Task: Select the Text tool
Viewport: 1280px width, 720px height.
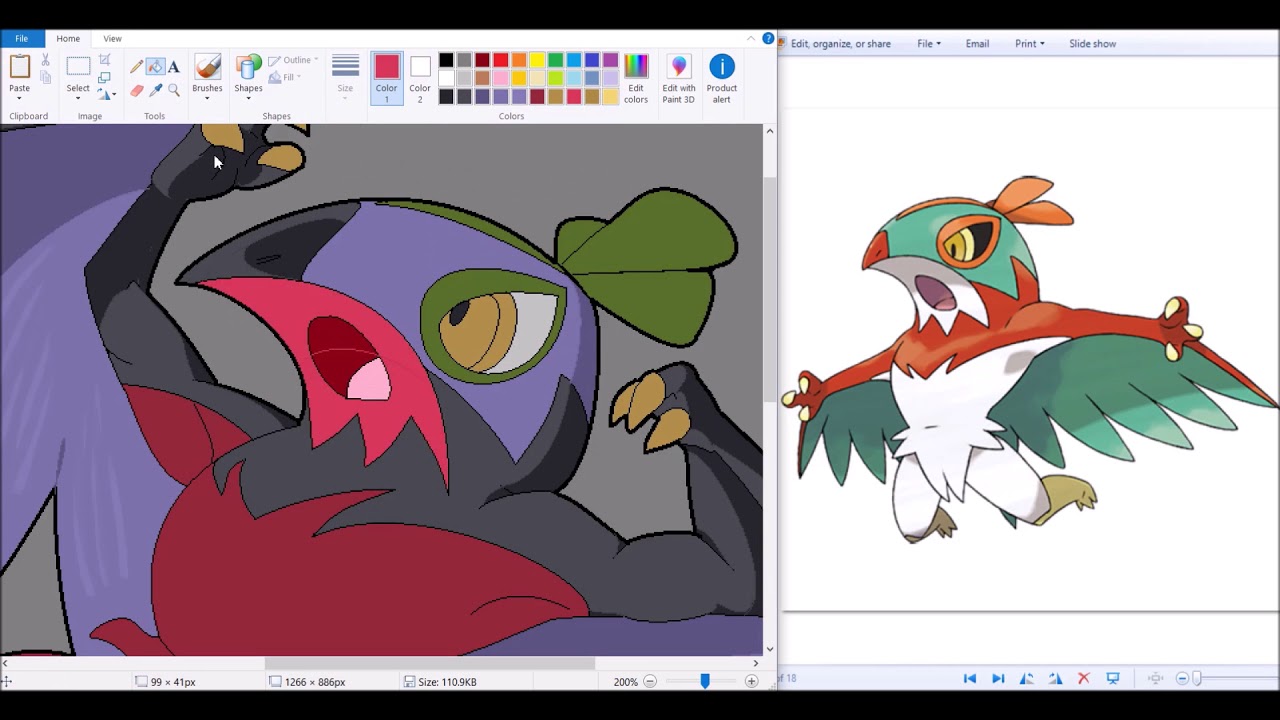Action: pyautogui.click(x=174, y=67)
